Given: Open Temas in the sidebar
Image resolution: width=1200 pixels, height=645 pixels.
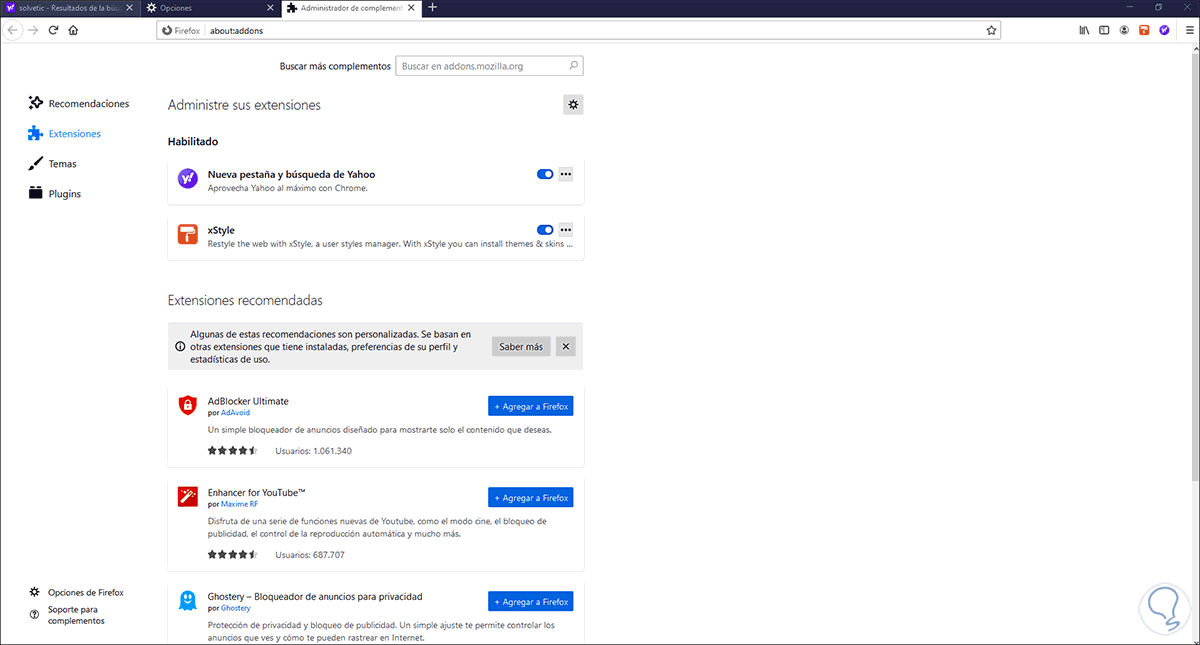Looking at the screenshot, I should pyautogui.click(x=53, y=163).
